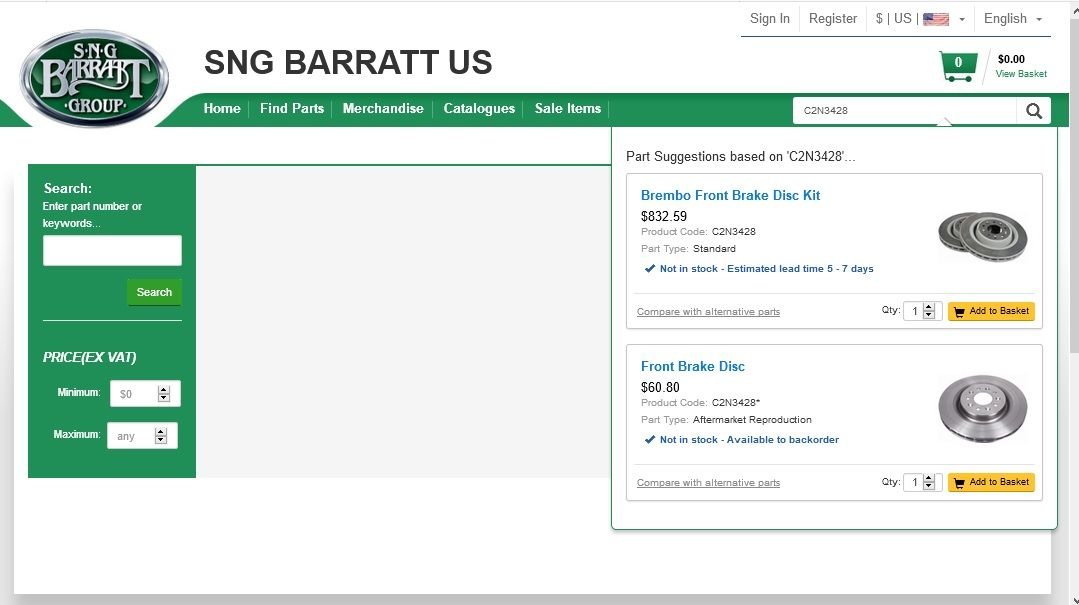The height and width of the screenshot is (605, 1079).
Task: Select Catalogues in the navigation bar
Action: coord(479,108)
